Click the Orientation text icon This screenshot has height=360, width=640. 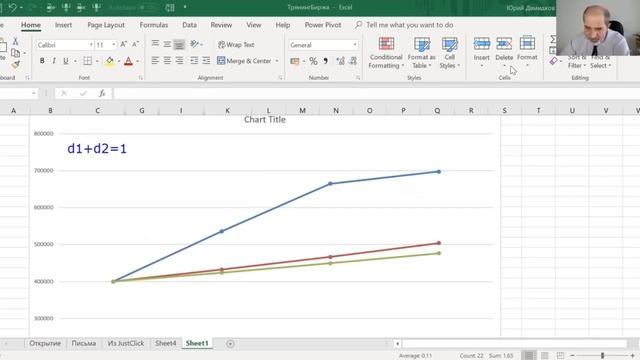(194, 44)
